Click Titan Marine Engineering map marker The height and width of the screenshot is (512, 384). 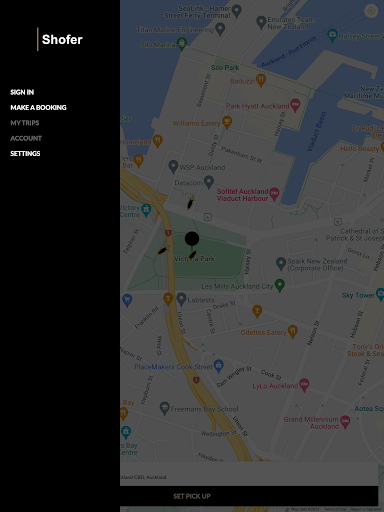tap(220, 29)
